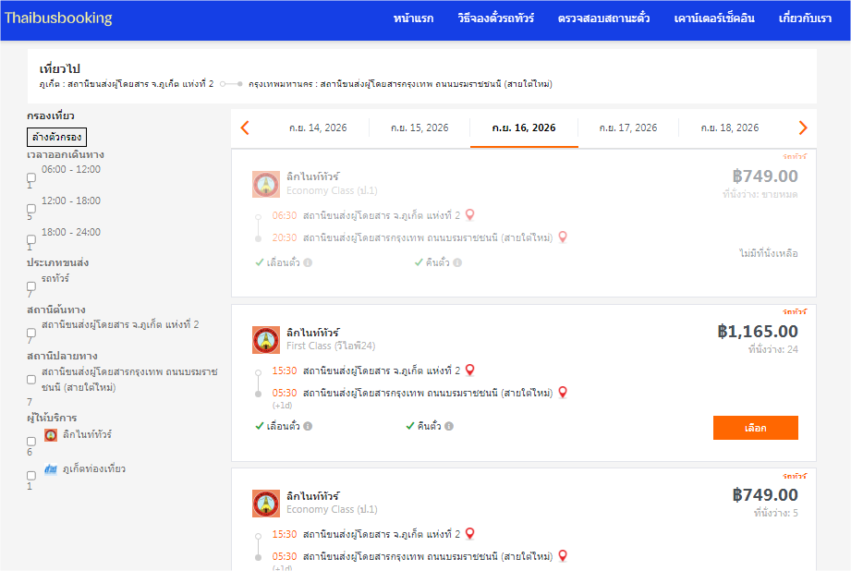Click the ที่นั่งว่าง: 24 seats text
Screen dimensions: 851x571
(x=773, y=349)
